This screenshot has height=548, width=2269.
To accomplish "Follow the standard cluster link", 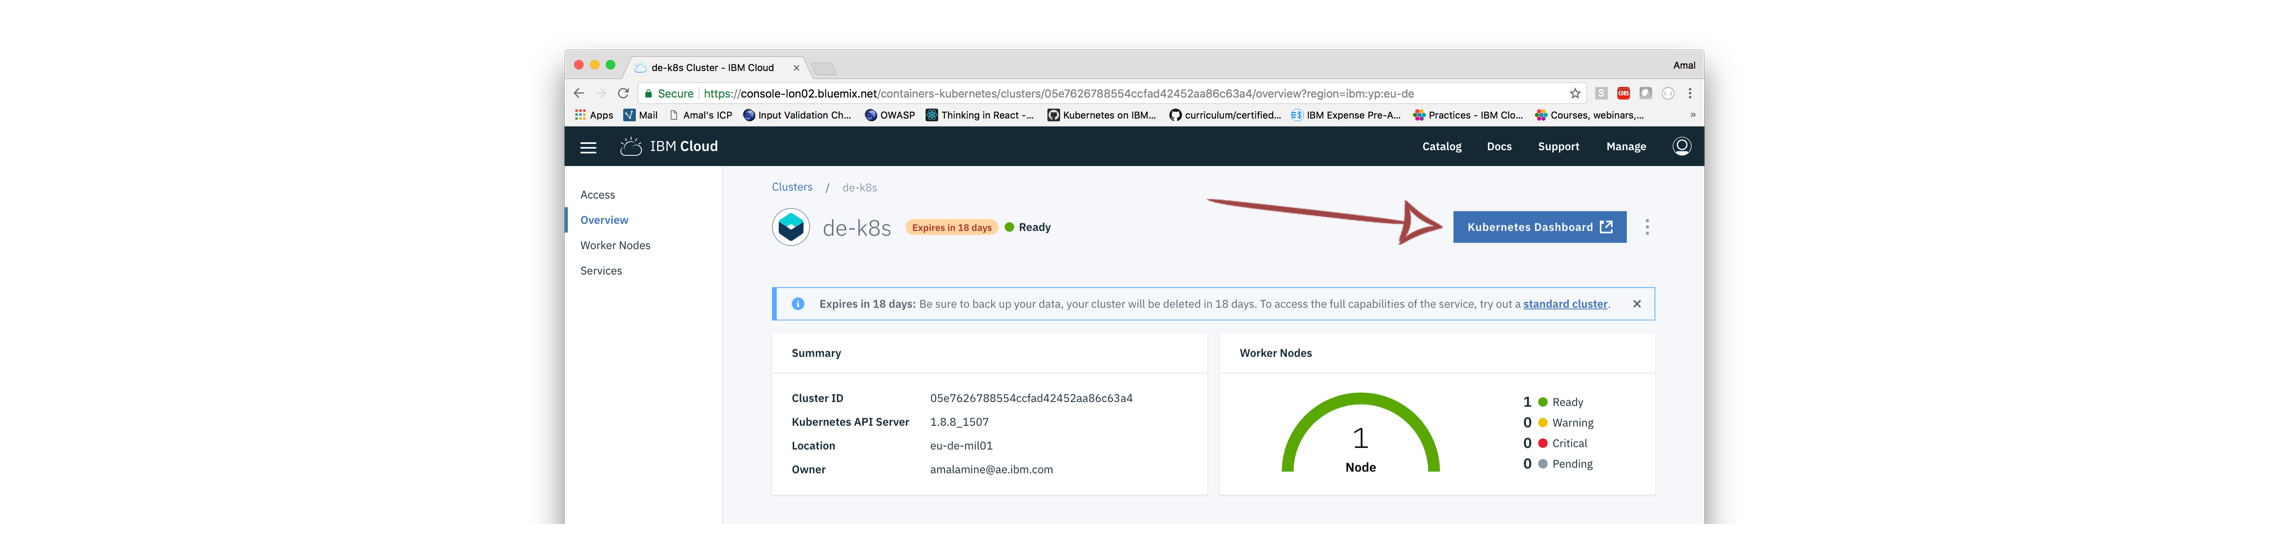I will 1564,304.
